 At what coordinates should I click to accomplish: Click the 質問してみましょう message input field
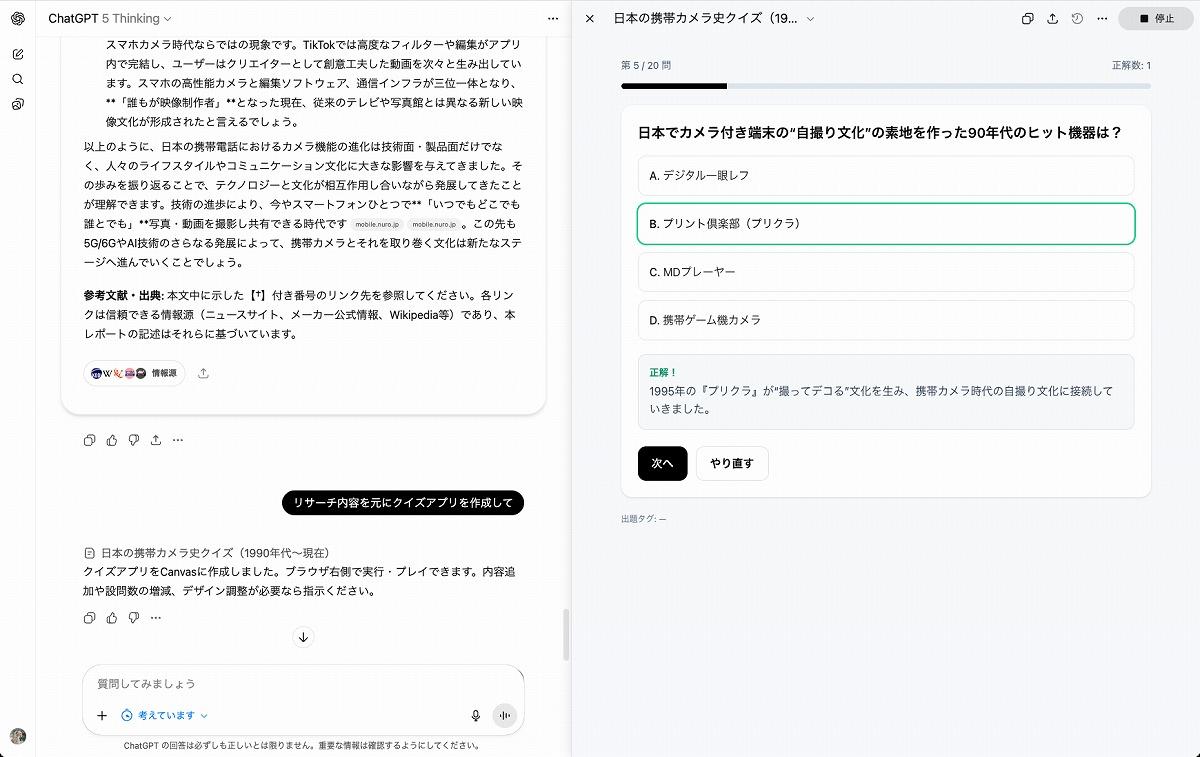tap(300, 684)
